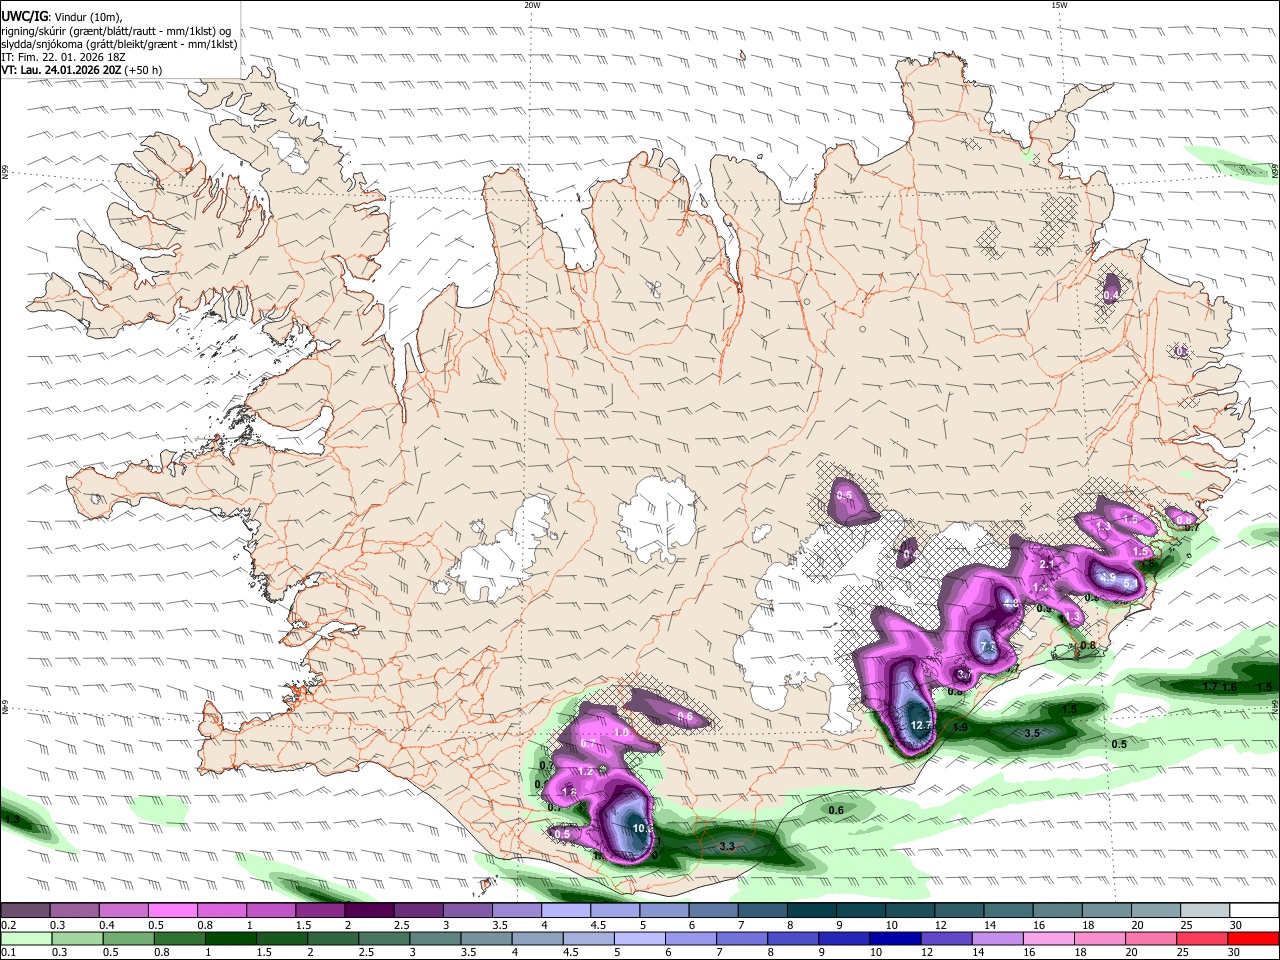
Task: Pick the bright pink 0.5 swatch in snow legend
Action: tap(172, 911)
